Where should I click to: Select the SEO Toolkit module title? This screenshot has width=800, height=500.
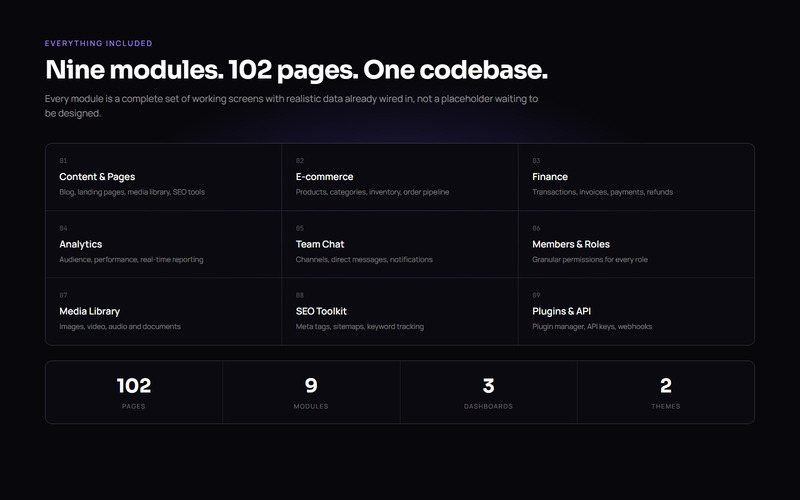[321, 311]
